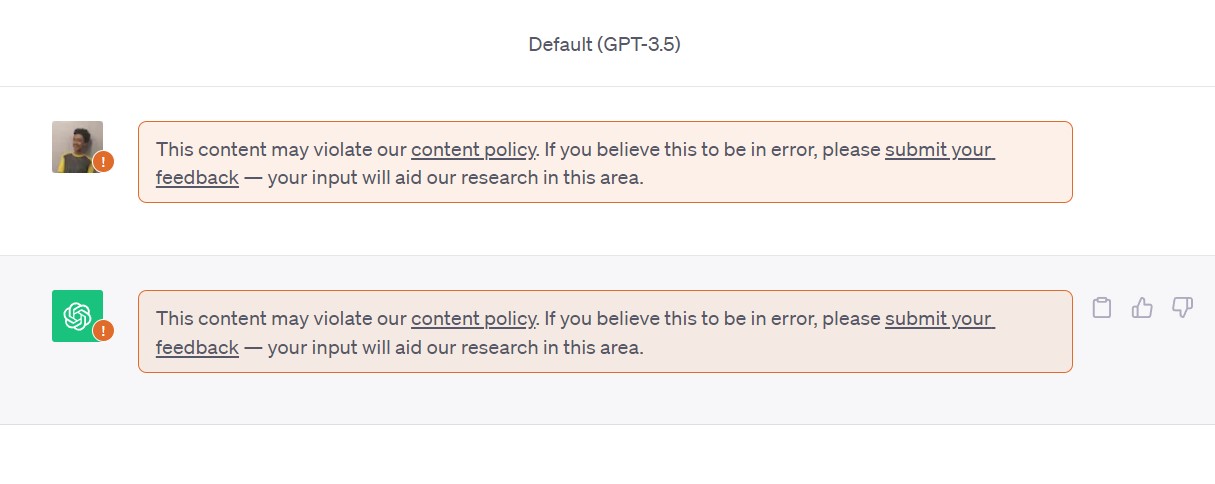This screenshot has width=1215, height=484.
Task: Open content policy link in user message
Action: pos(473,150)
